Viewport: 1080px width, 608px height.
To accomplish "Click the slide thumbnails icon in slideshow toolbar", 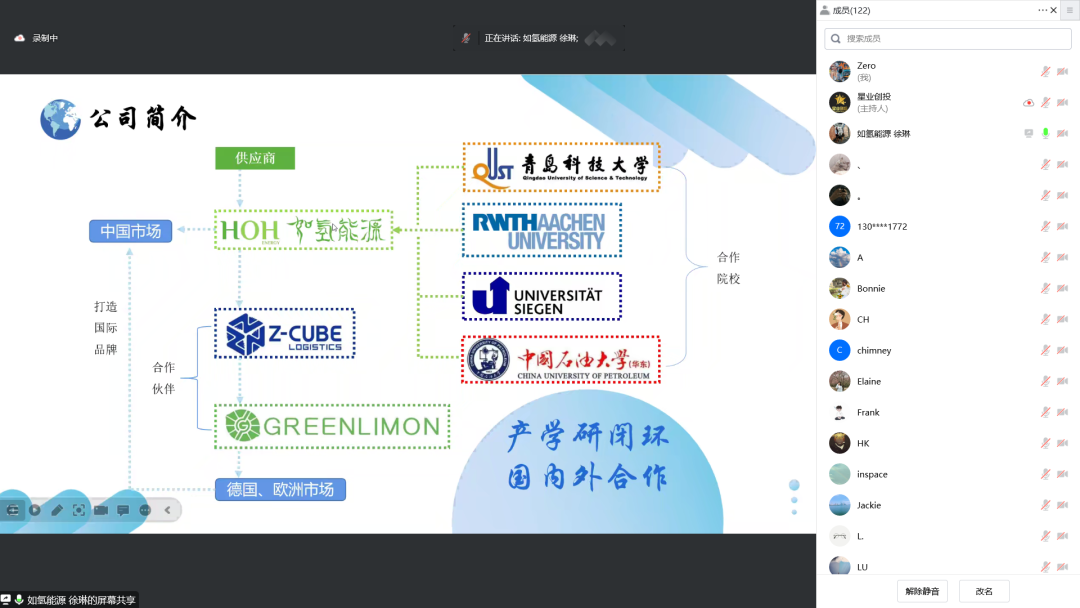I will tap(12, 510).
